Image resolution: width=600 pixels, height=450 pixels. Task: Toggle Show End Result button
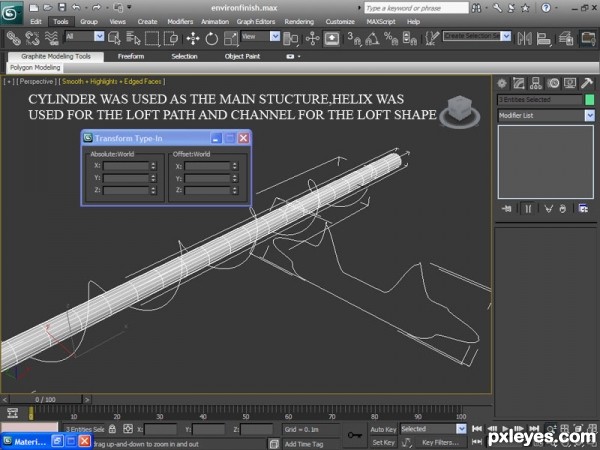[x=528, y=209]
